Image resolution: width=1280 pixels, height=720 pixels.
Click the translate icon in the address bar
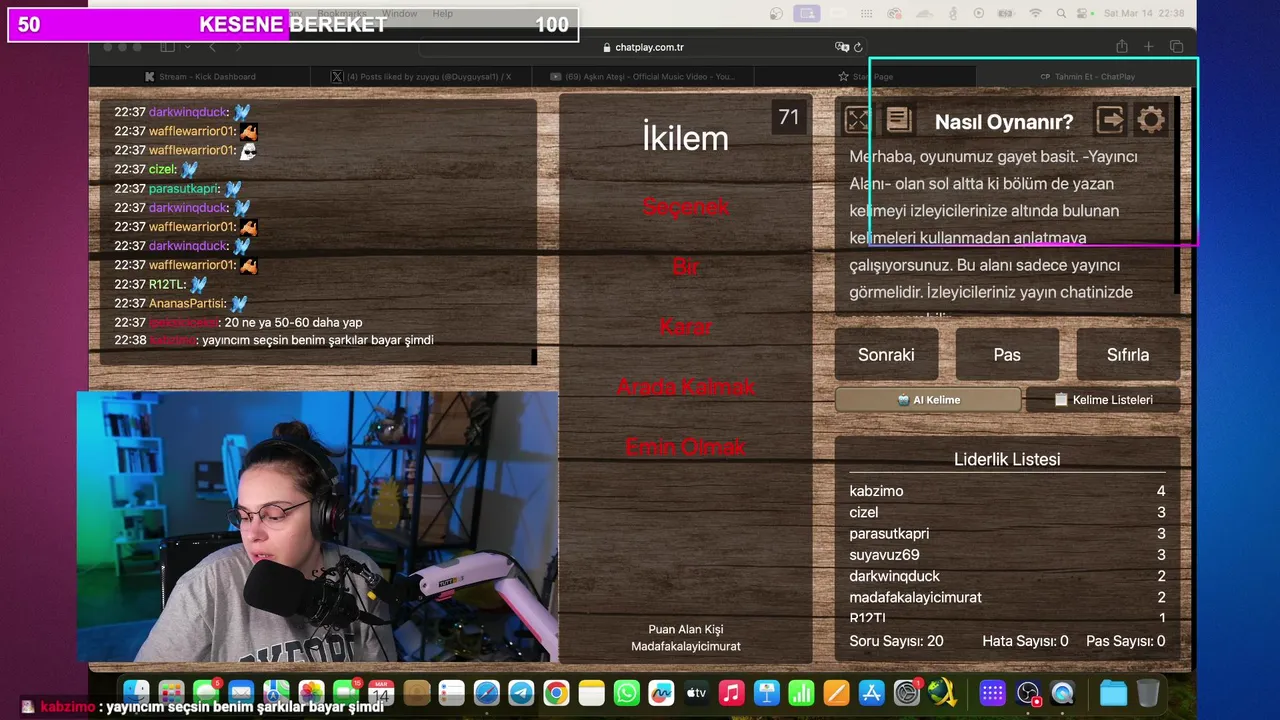click(842, 47)
